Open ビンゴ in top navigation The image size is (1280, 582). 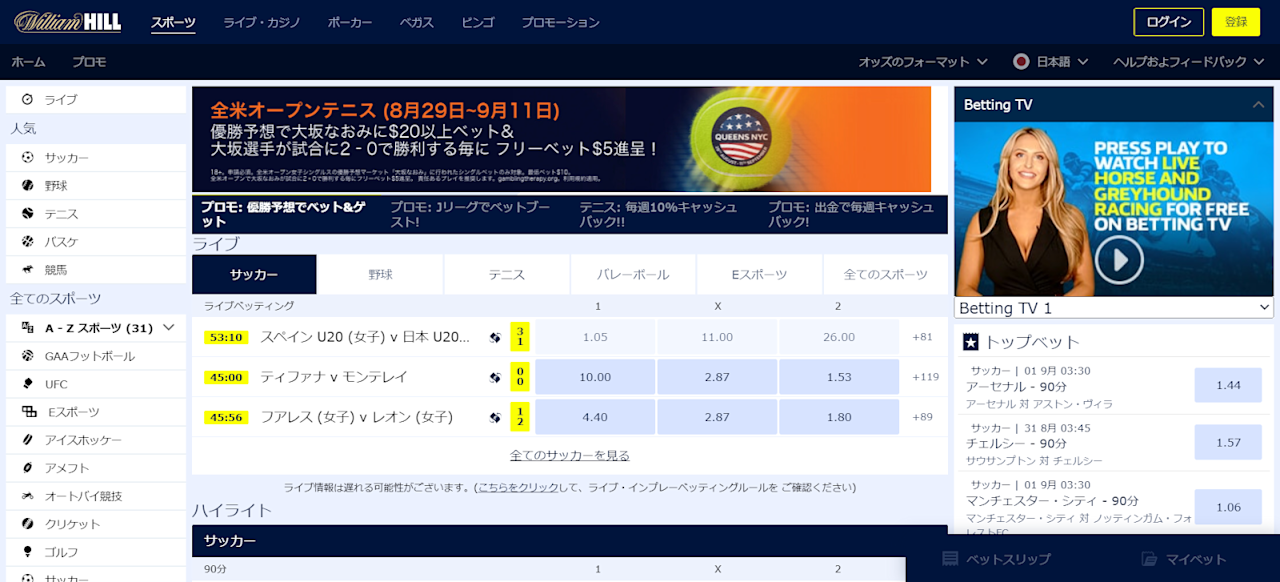click(478, 22)
